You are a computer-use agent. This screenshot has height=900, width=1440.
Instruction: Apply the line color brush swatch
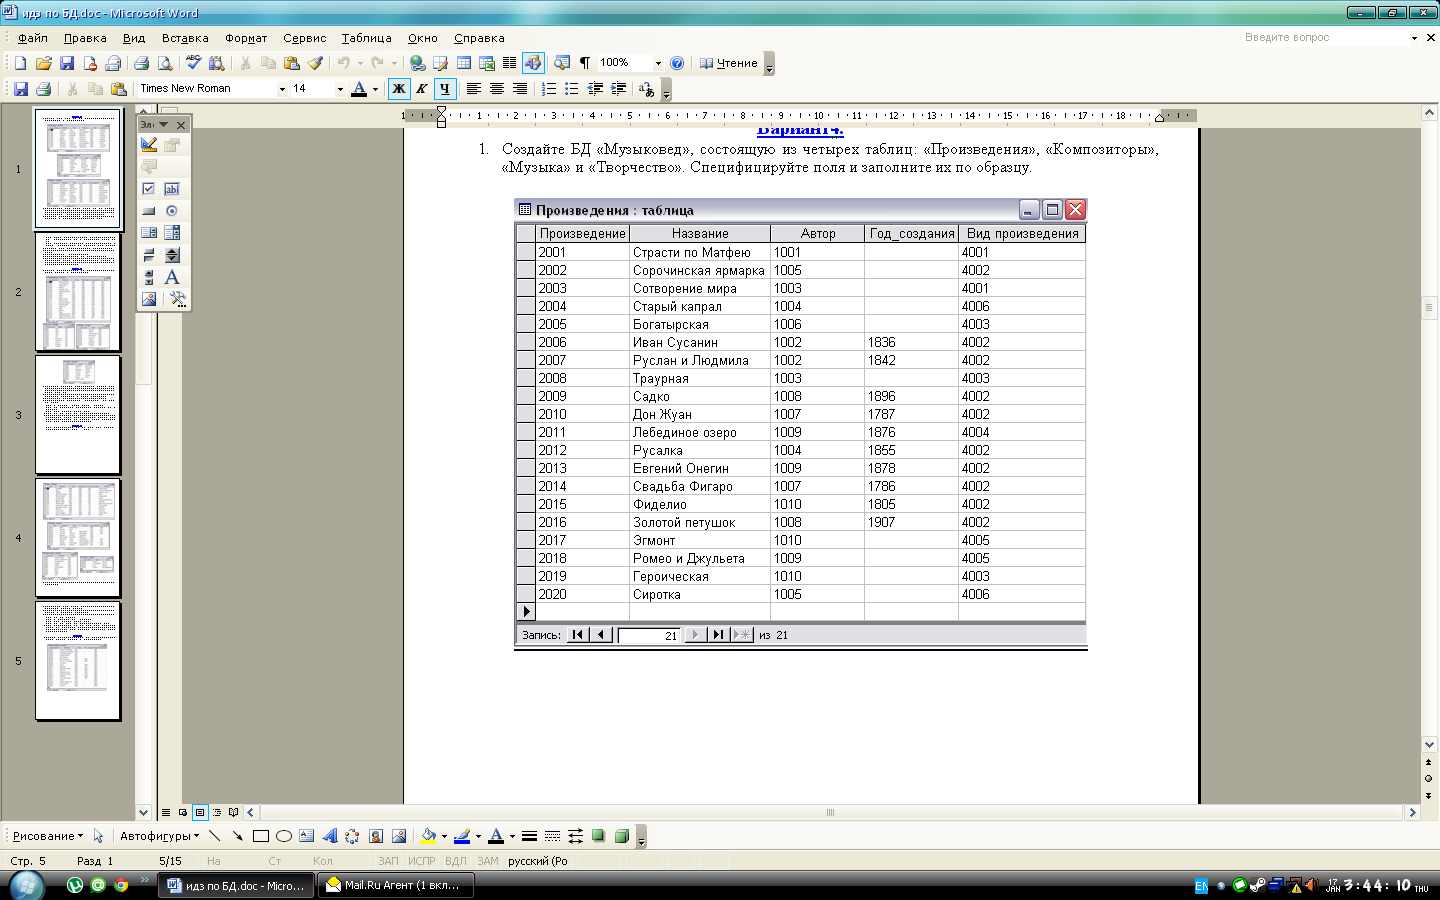pos(462,836)
